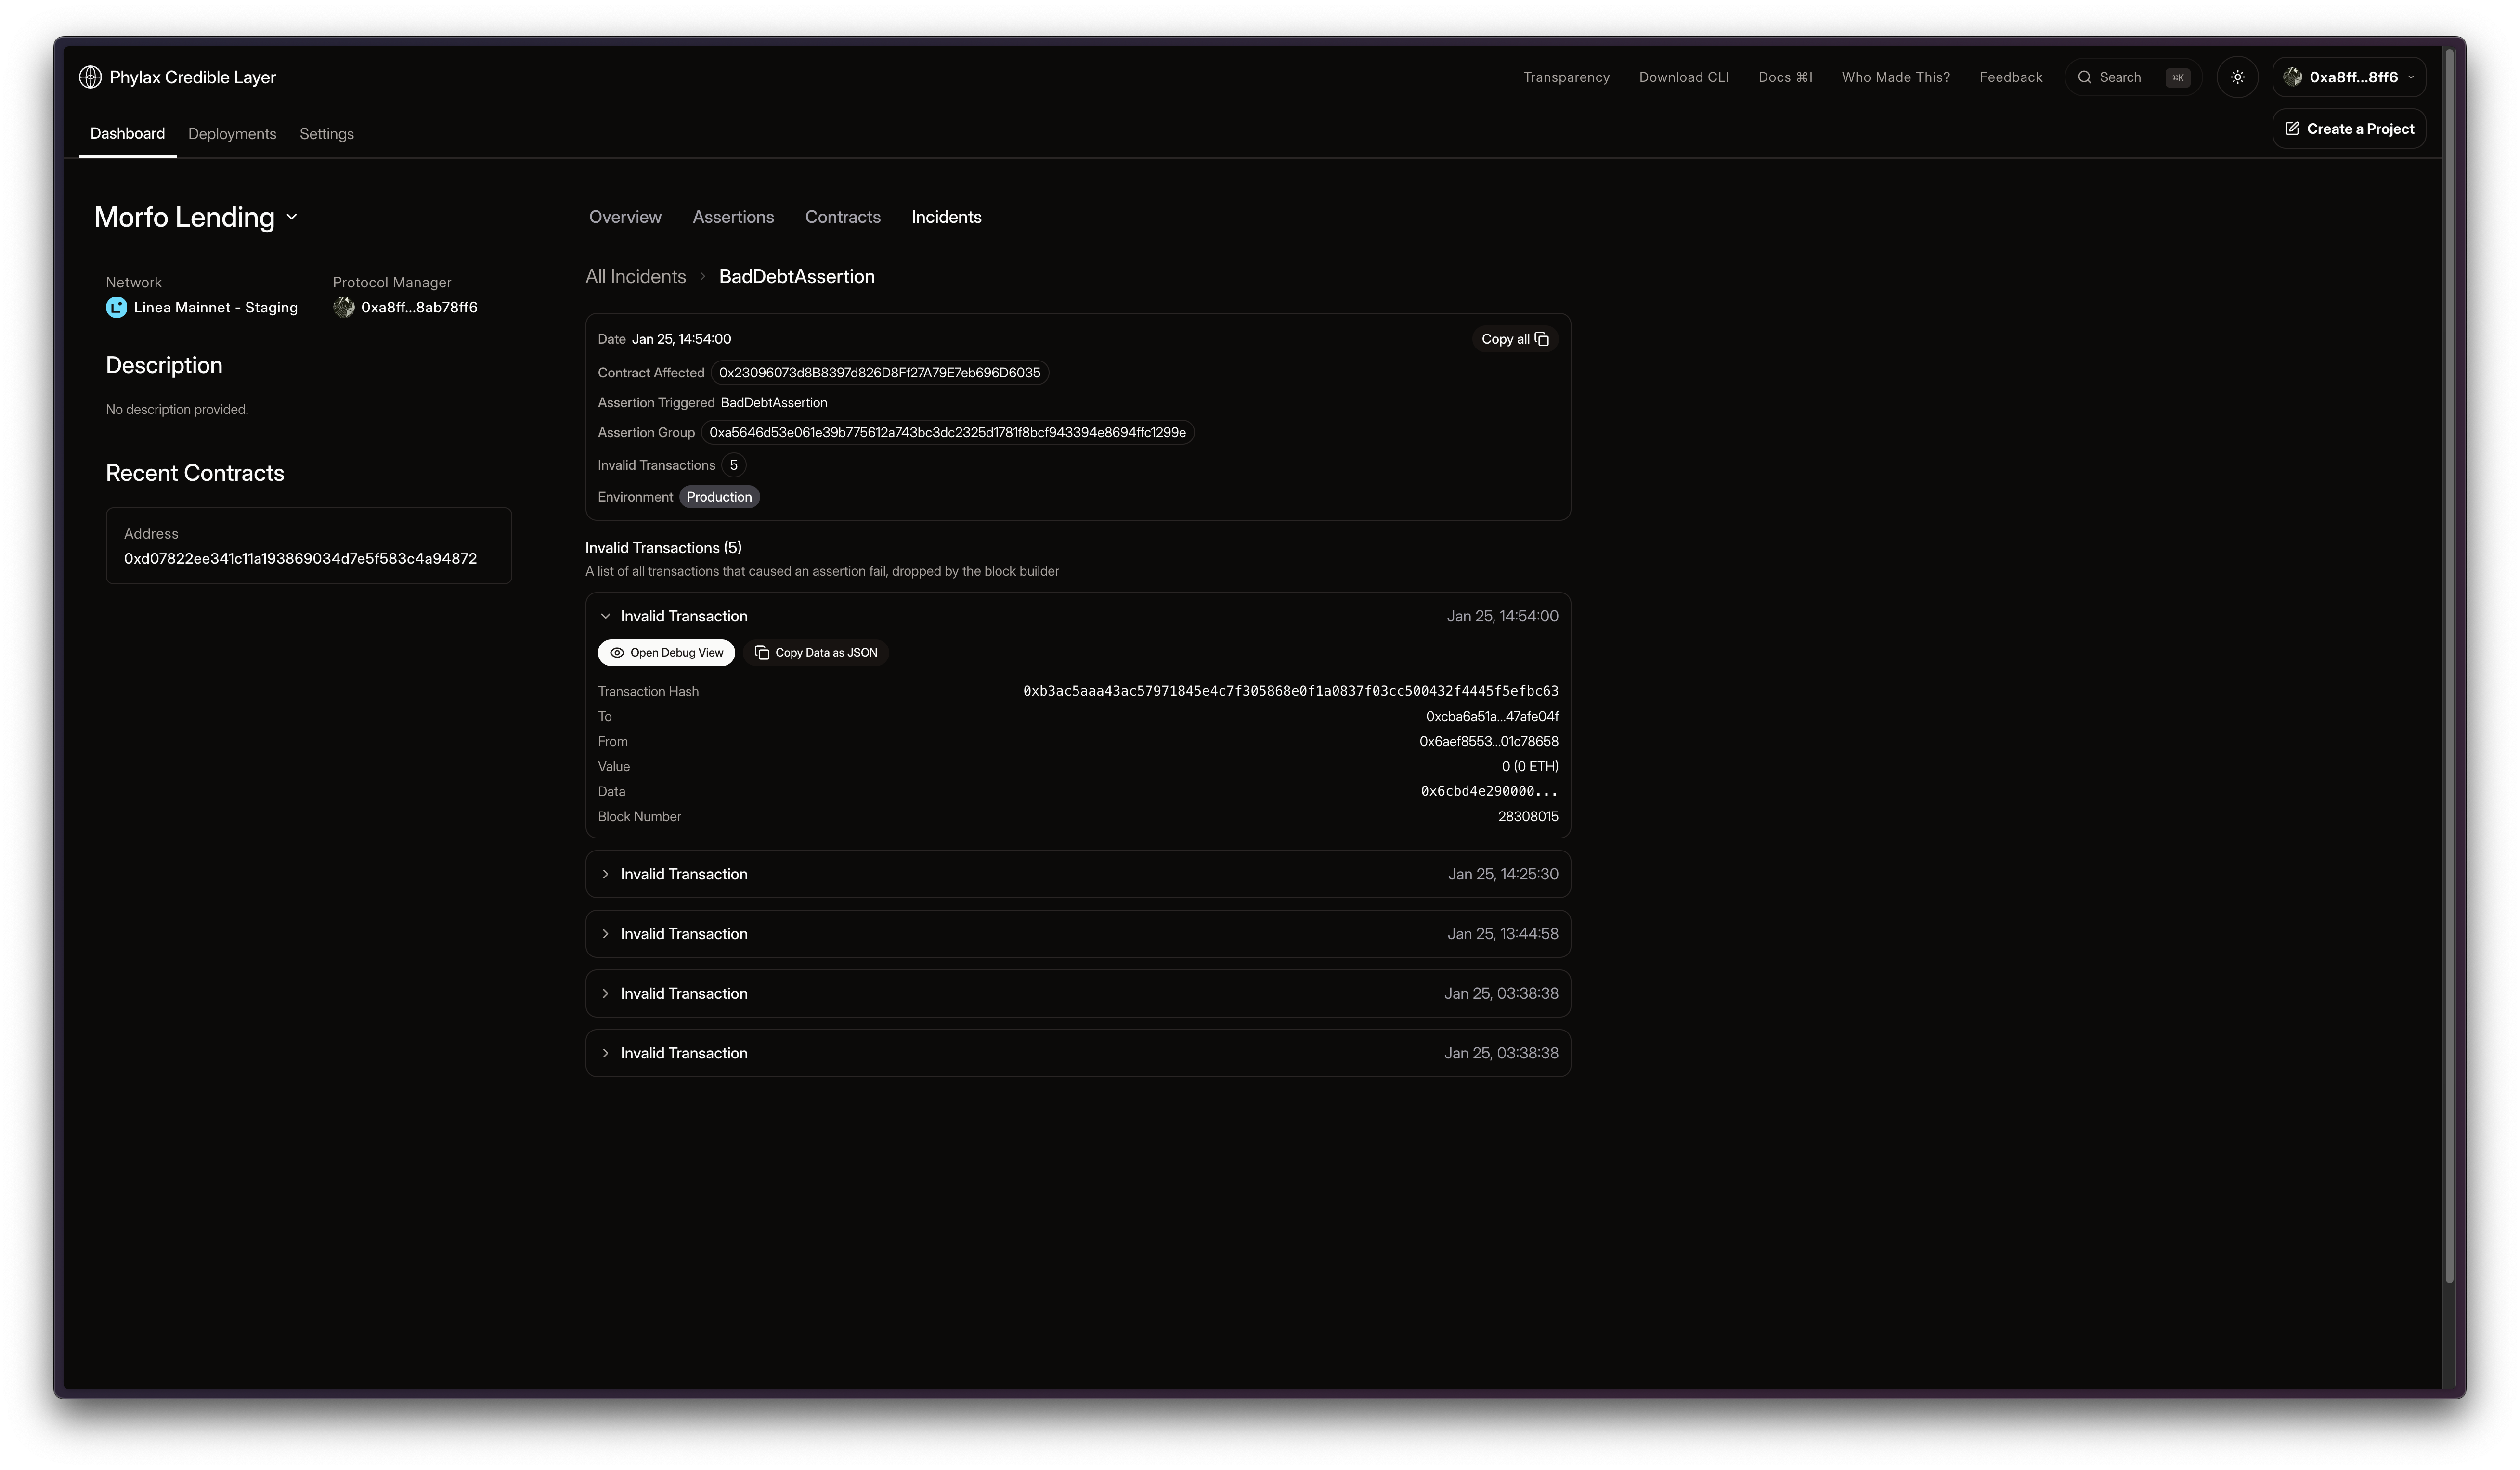Image resolution: width=2520 pixels, height=1470 pixels.
Task: Switch to the Deployments tab
Action: coord(232,134)
